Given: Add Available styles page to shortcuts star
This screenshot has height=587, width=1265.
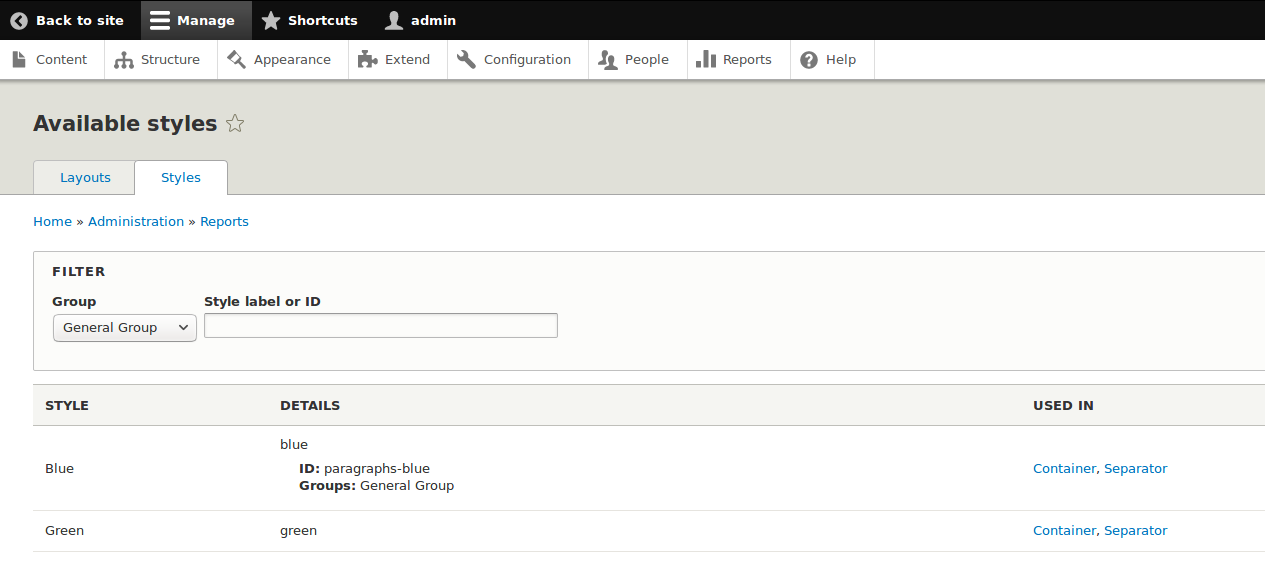Looking at the screenshot, I should click(x=235, y=124).
